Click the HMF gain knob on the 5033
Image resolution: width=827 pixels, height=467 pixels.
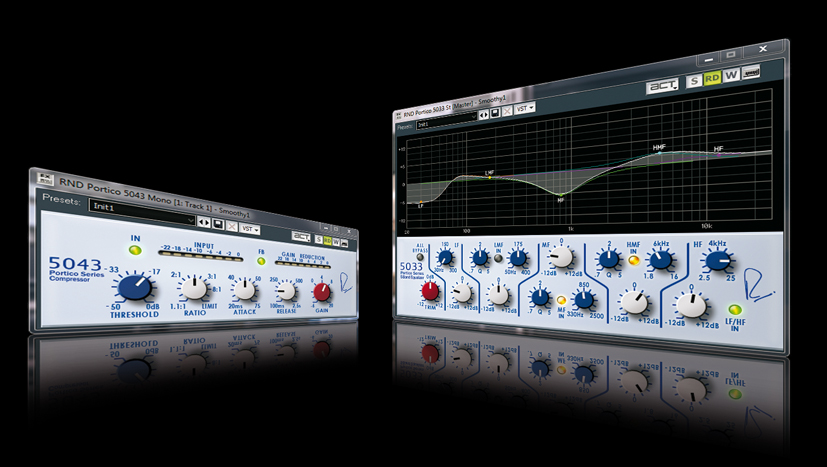click(x=634, y=302)
